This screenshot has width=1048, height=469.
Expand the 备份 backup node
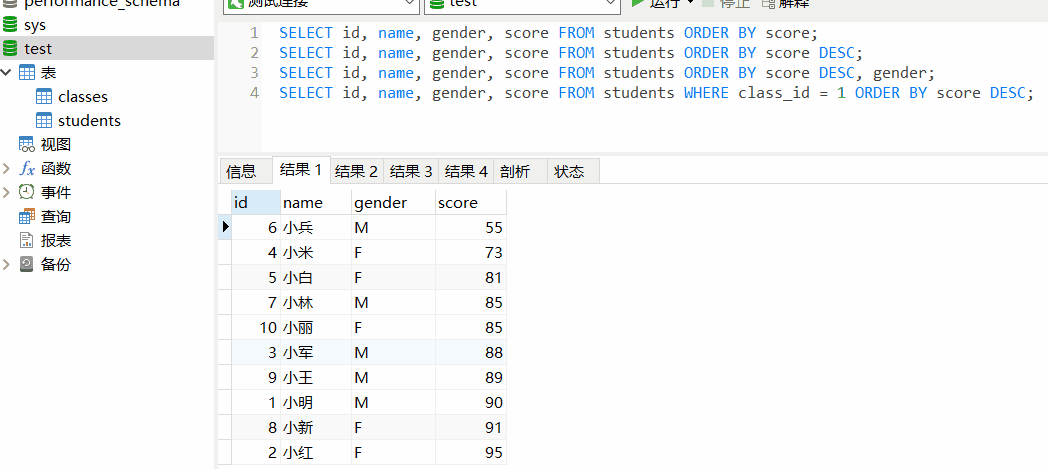[7, 265]
